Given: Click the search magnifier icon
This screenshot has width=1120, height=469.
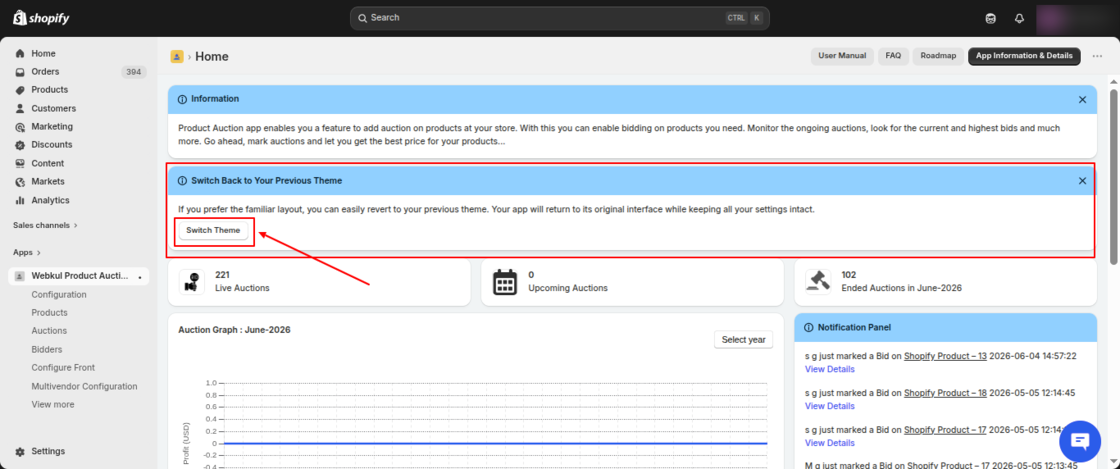Looking at the screenshot, I should pyautogui.click(x=362, y=18).
